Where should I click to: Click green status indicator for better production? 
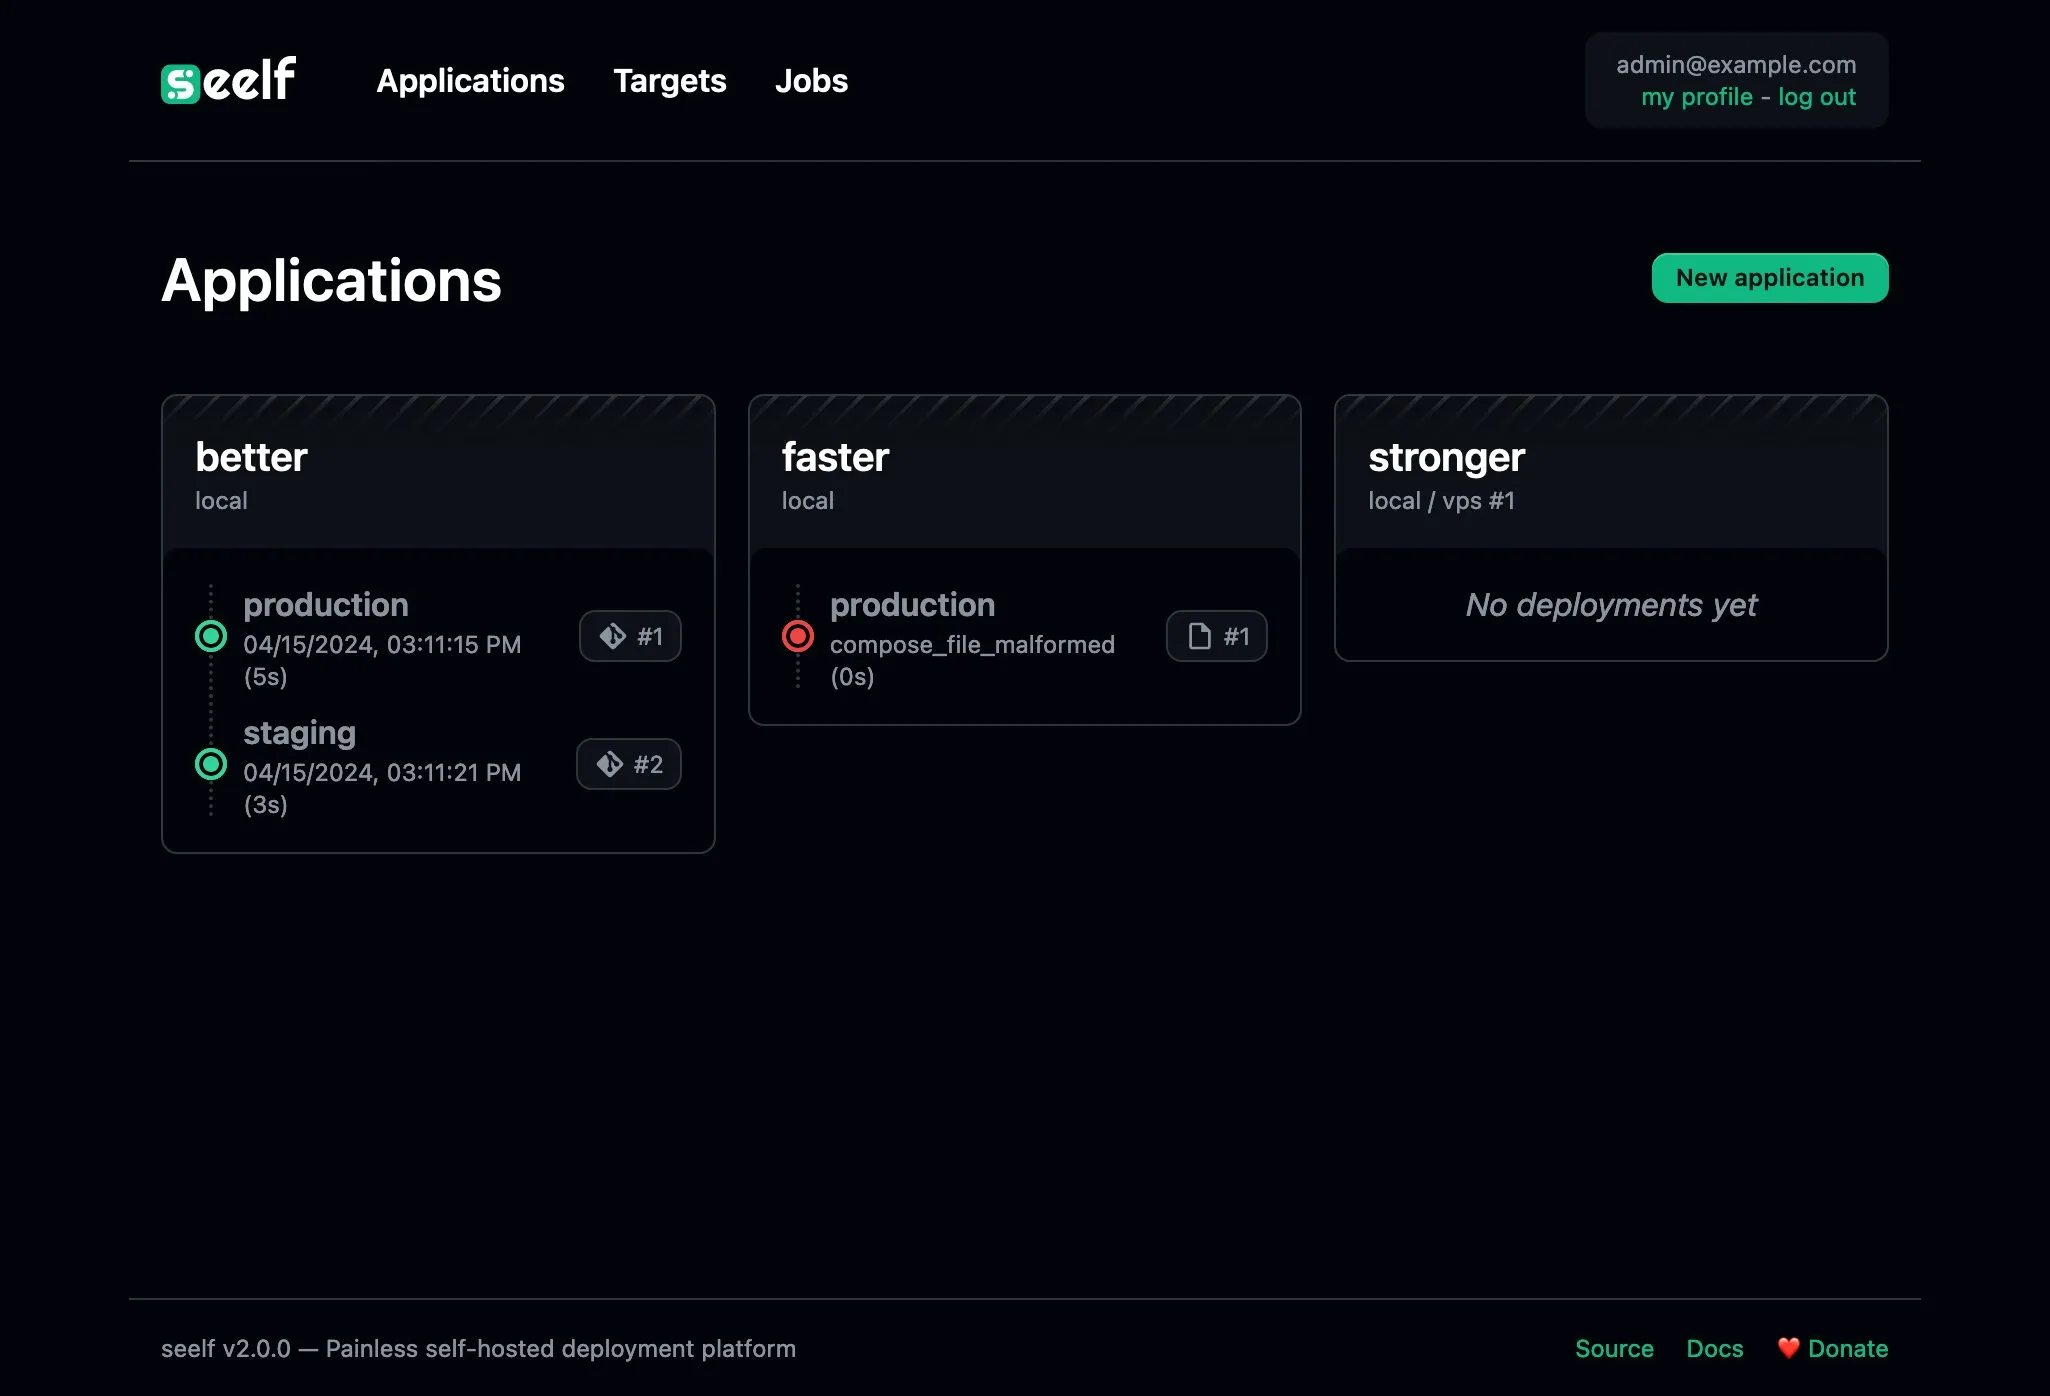[211, 636]
